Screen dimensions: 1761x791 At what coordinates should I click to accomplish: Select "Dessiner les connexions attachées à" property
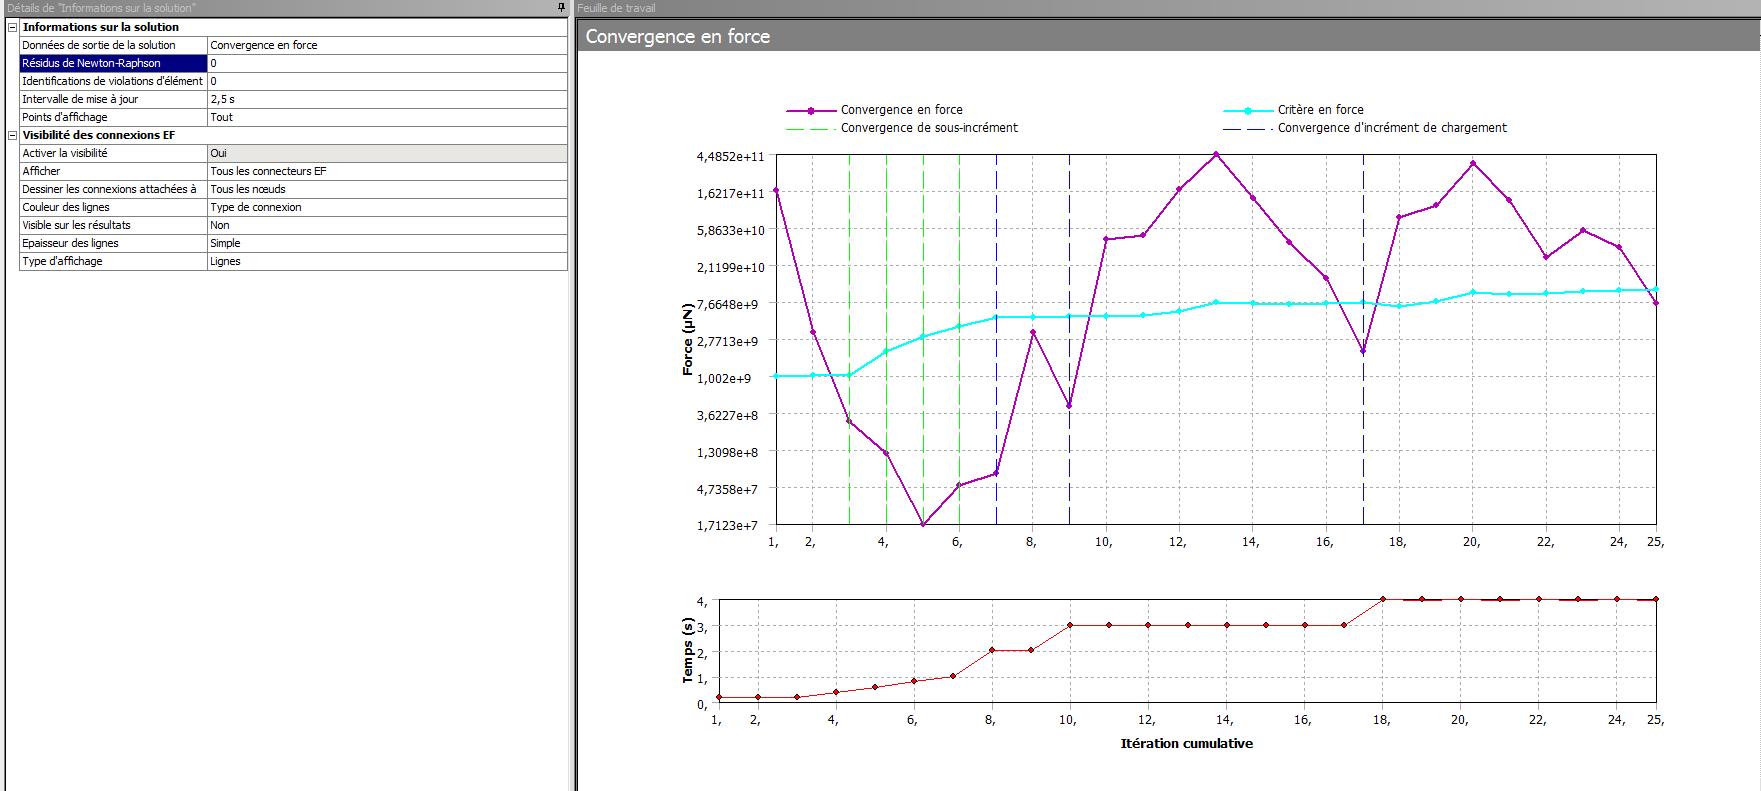pyautogui.click(x=113, y=189)
